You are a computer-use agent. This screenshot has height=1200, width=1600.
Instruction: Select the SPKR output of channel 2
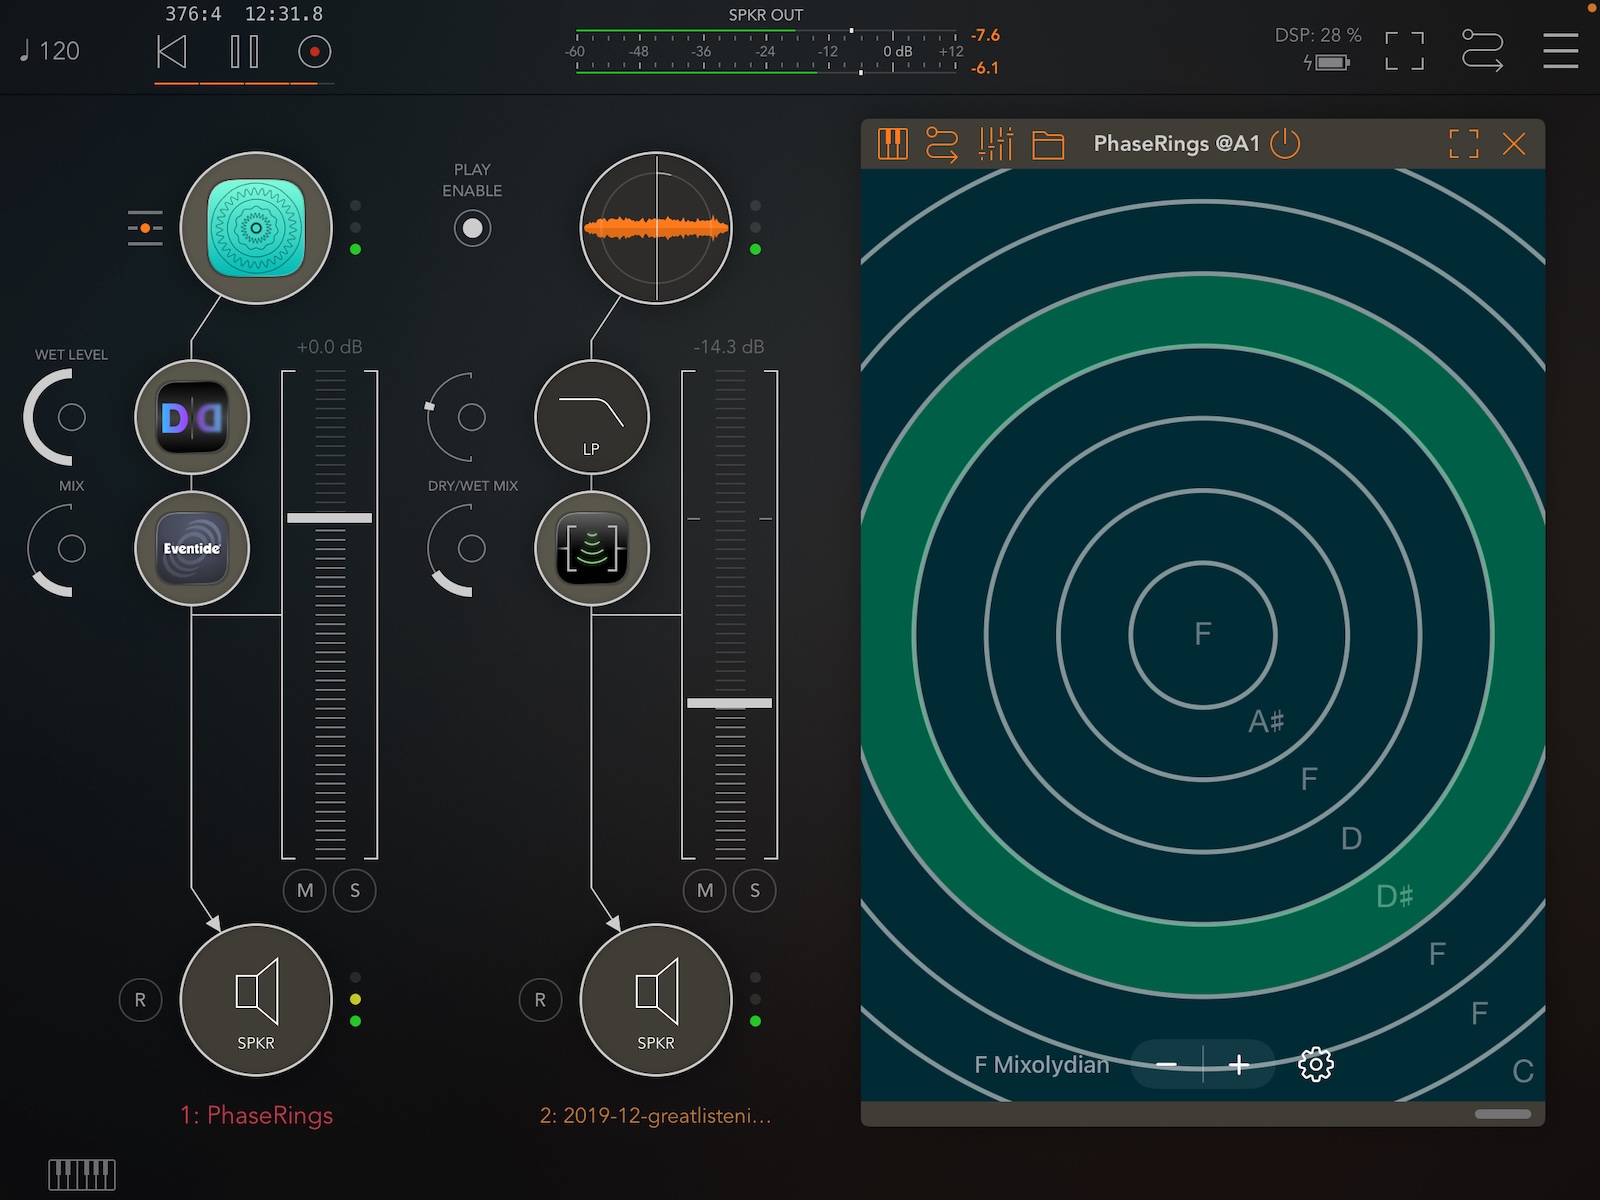pos(656,1000)
